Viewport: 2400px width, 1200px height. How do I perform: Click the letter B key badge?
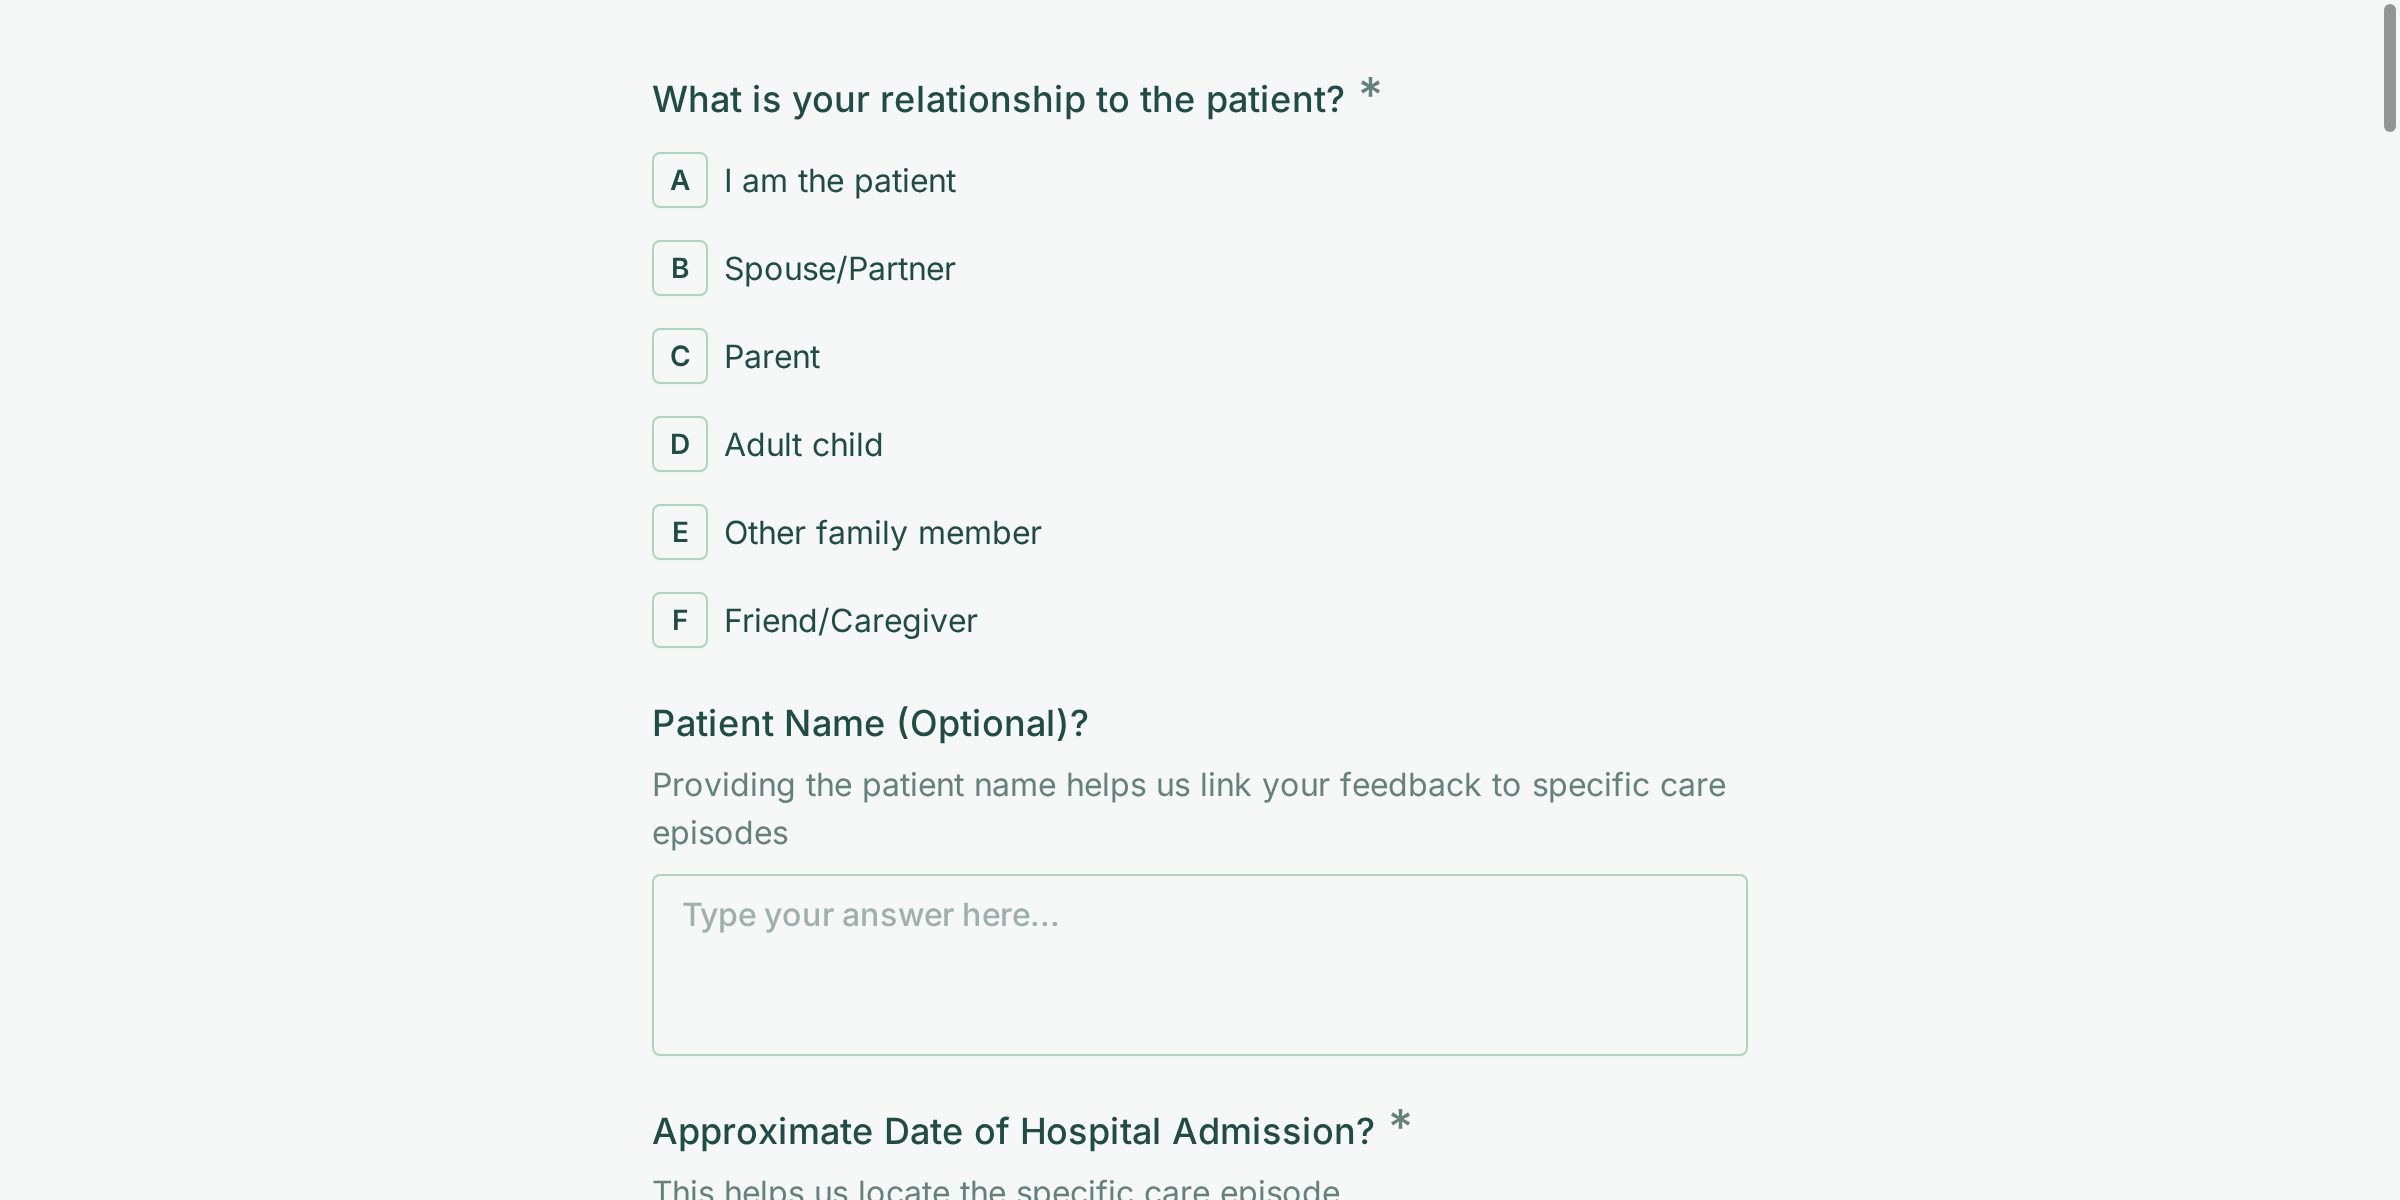click(680, 268)
